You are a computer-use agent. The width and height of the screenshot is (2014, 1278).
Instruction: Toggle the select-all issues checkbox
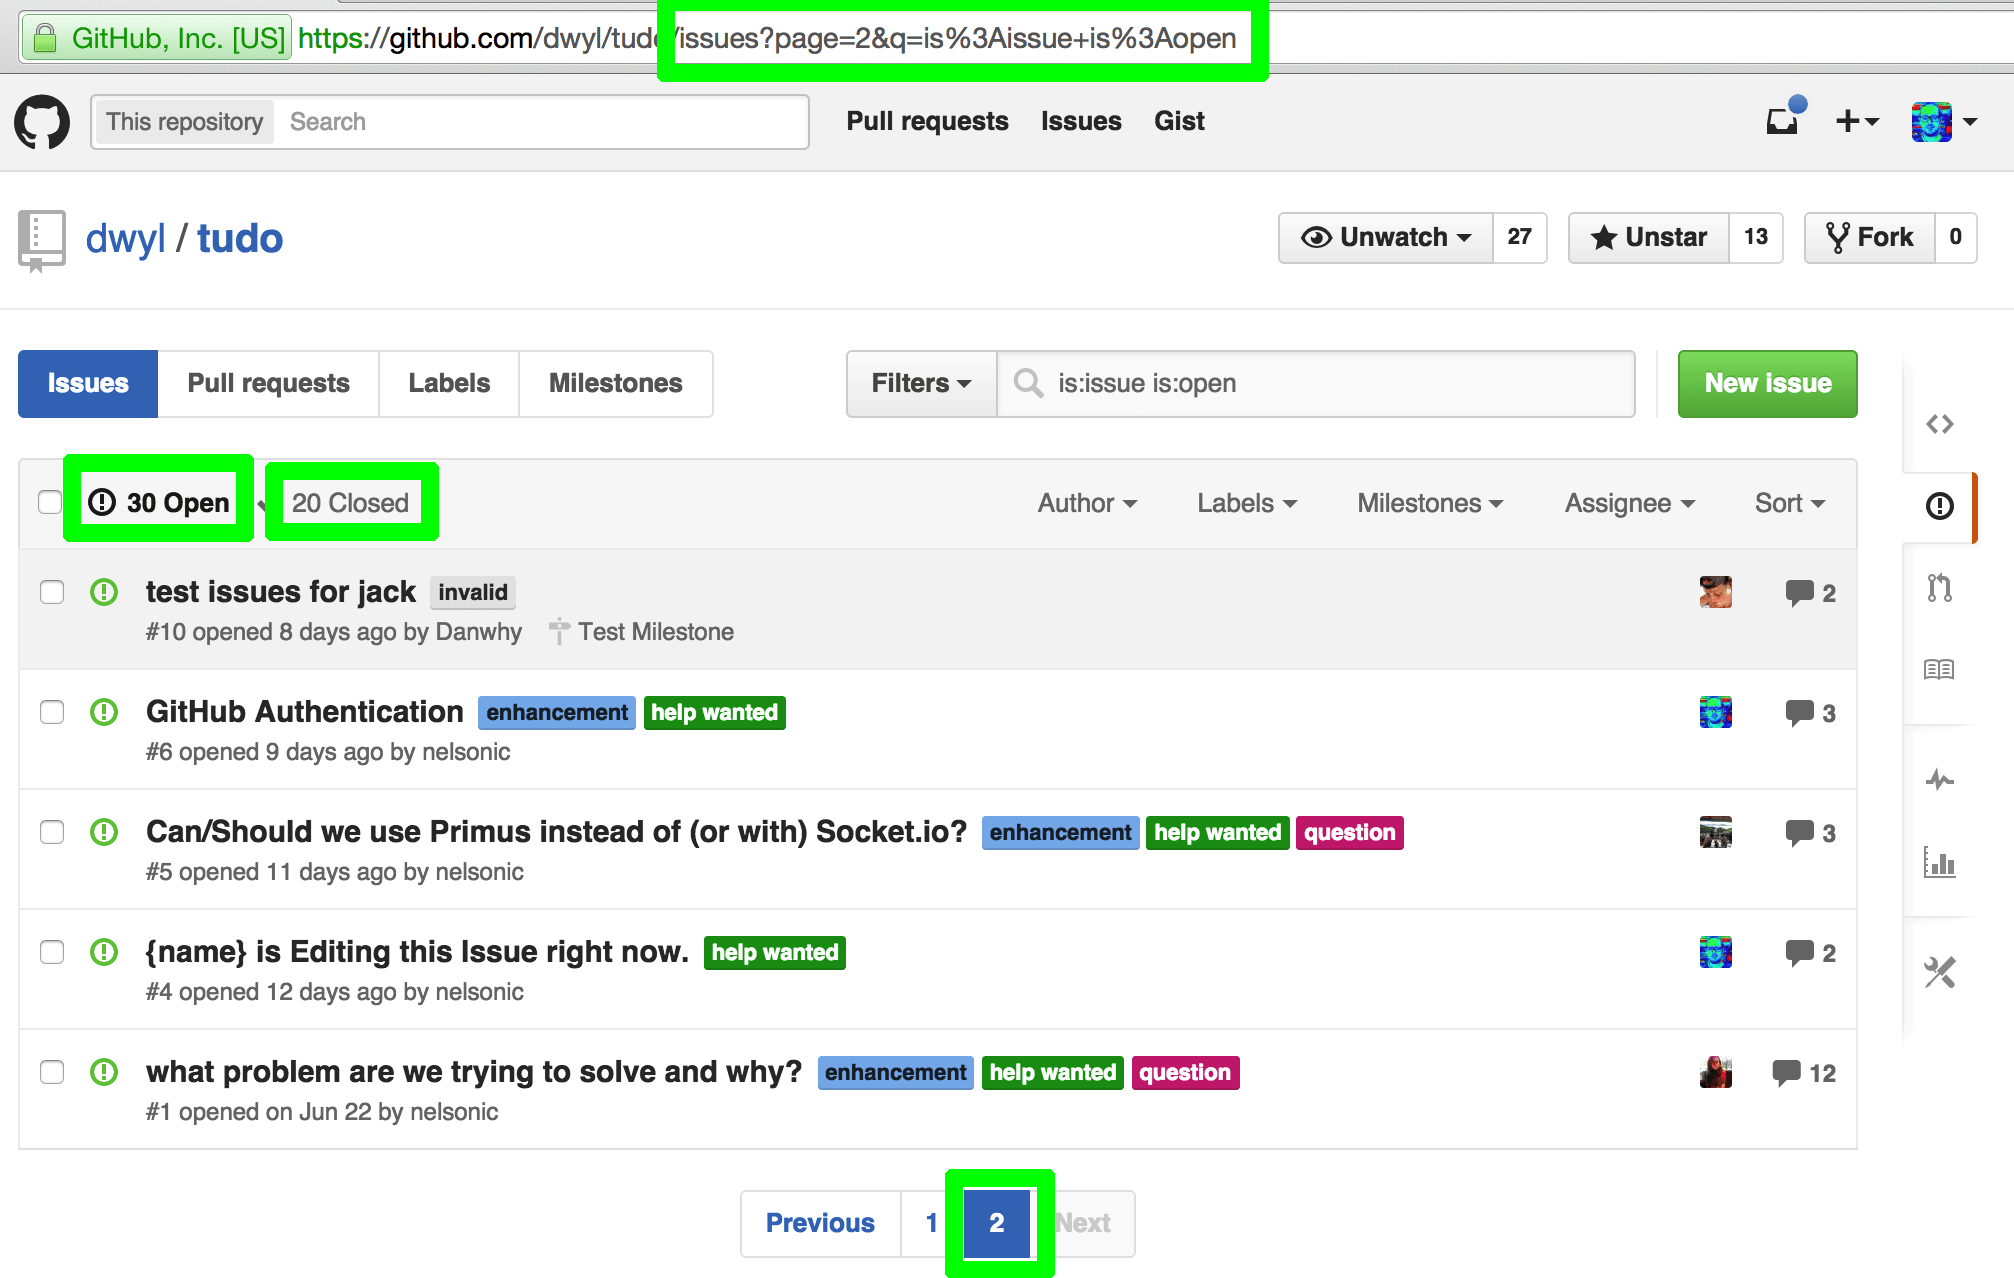click(x=50, y=502)
